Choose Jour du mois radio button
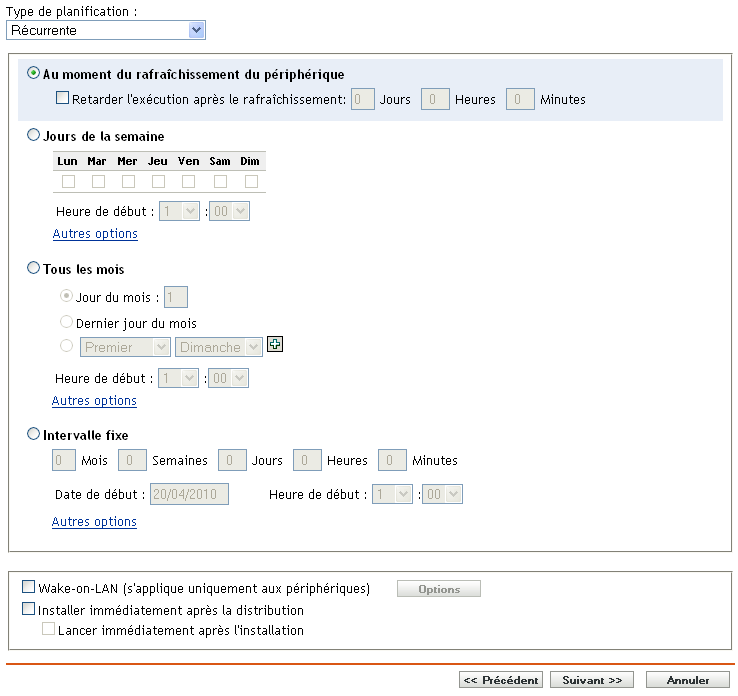 click(66, 296)
